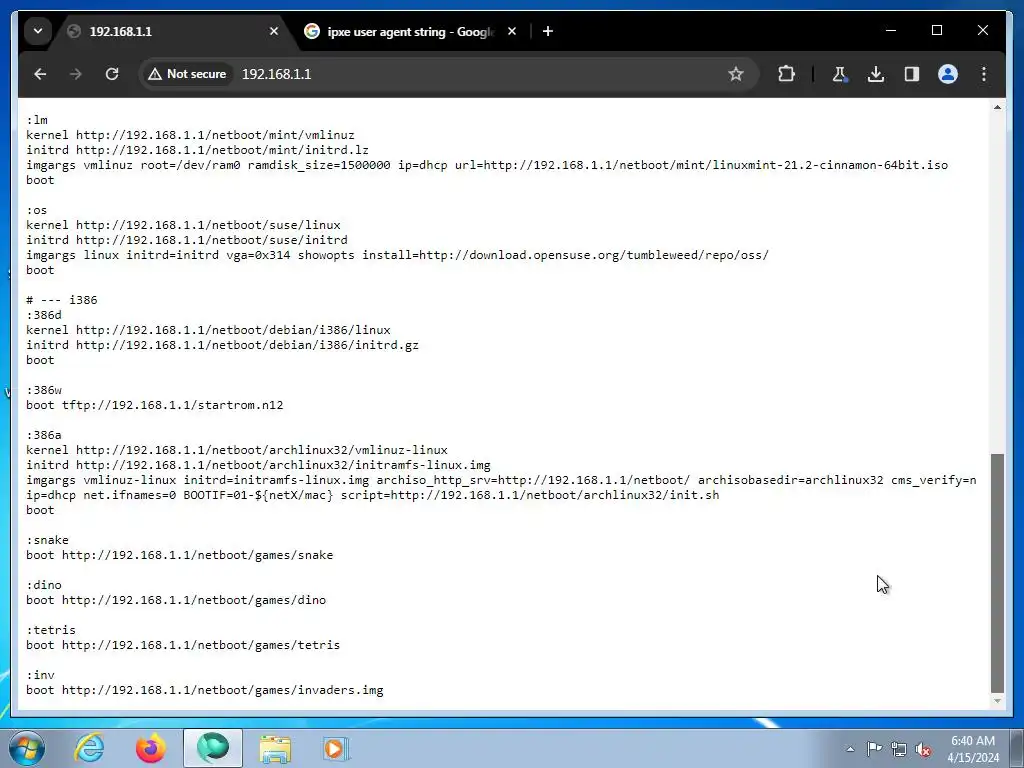Close the ipxe user agent string tab

(512, 31)
